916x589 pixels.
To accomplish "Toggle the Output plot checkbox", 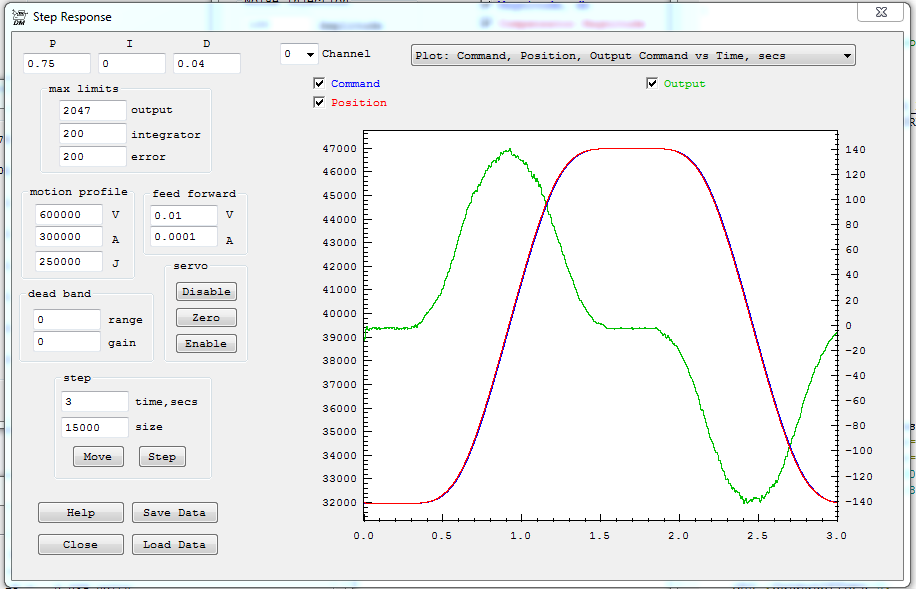I will click(x=652, y=84).
